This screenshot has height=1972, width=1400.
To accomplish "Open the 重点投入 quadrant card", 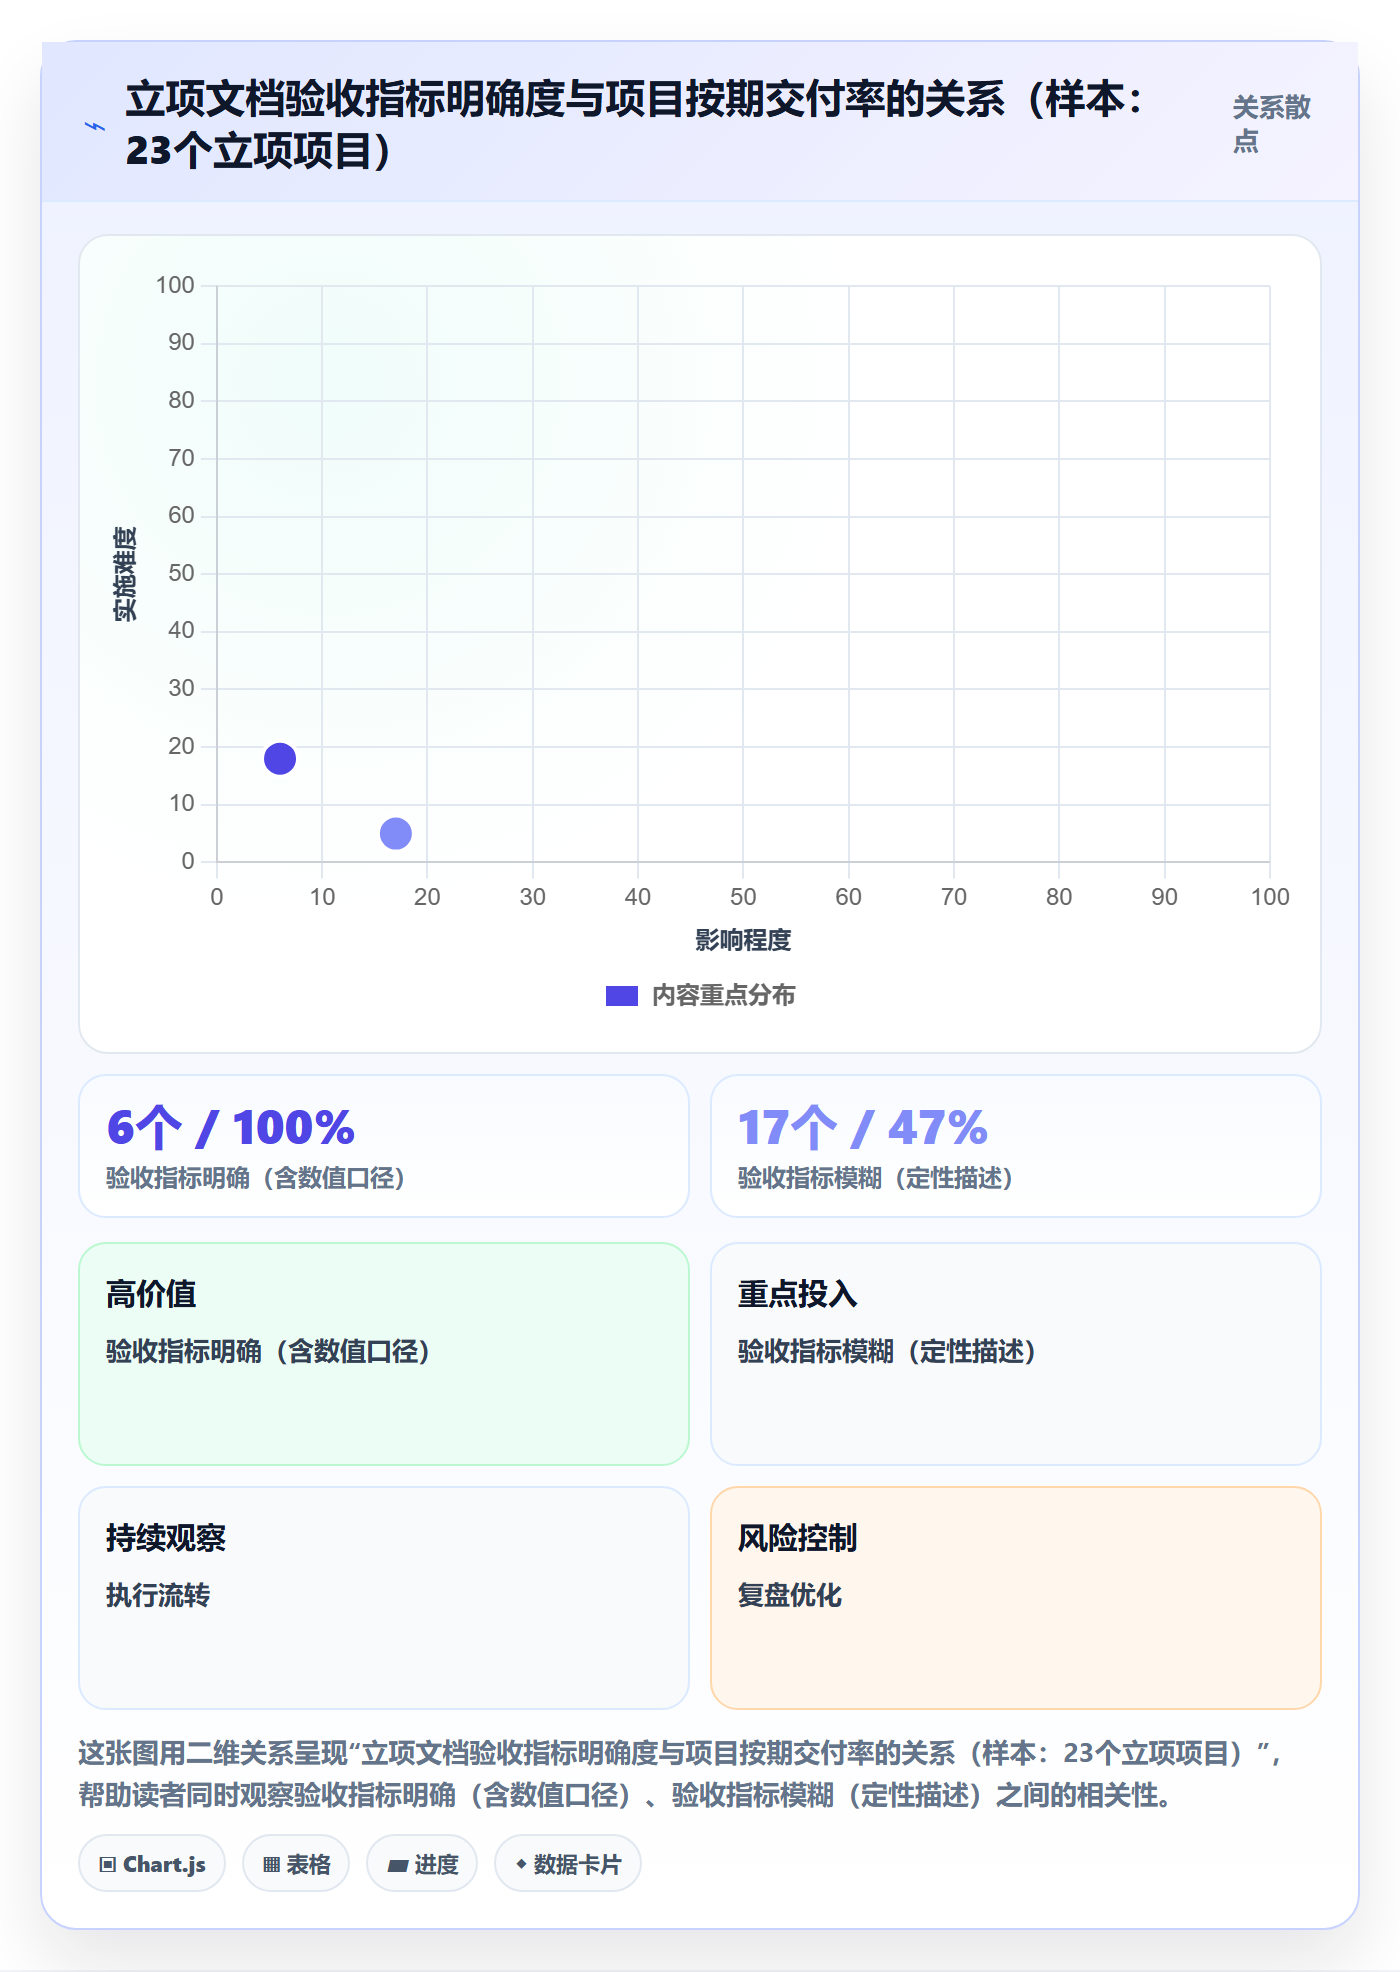I will pos(1016,1354).
